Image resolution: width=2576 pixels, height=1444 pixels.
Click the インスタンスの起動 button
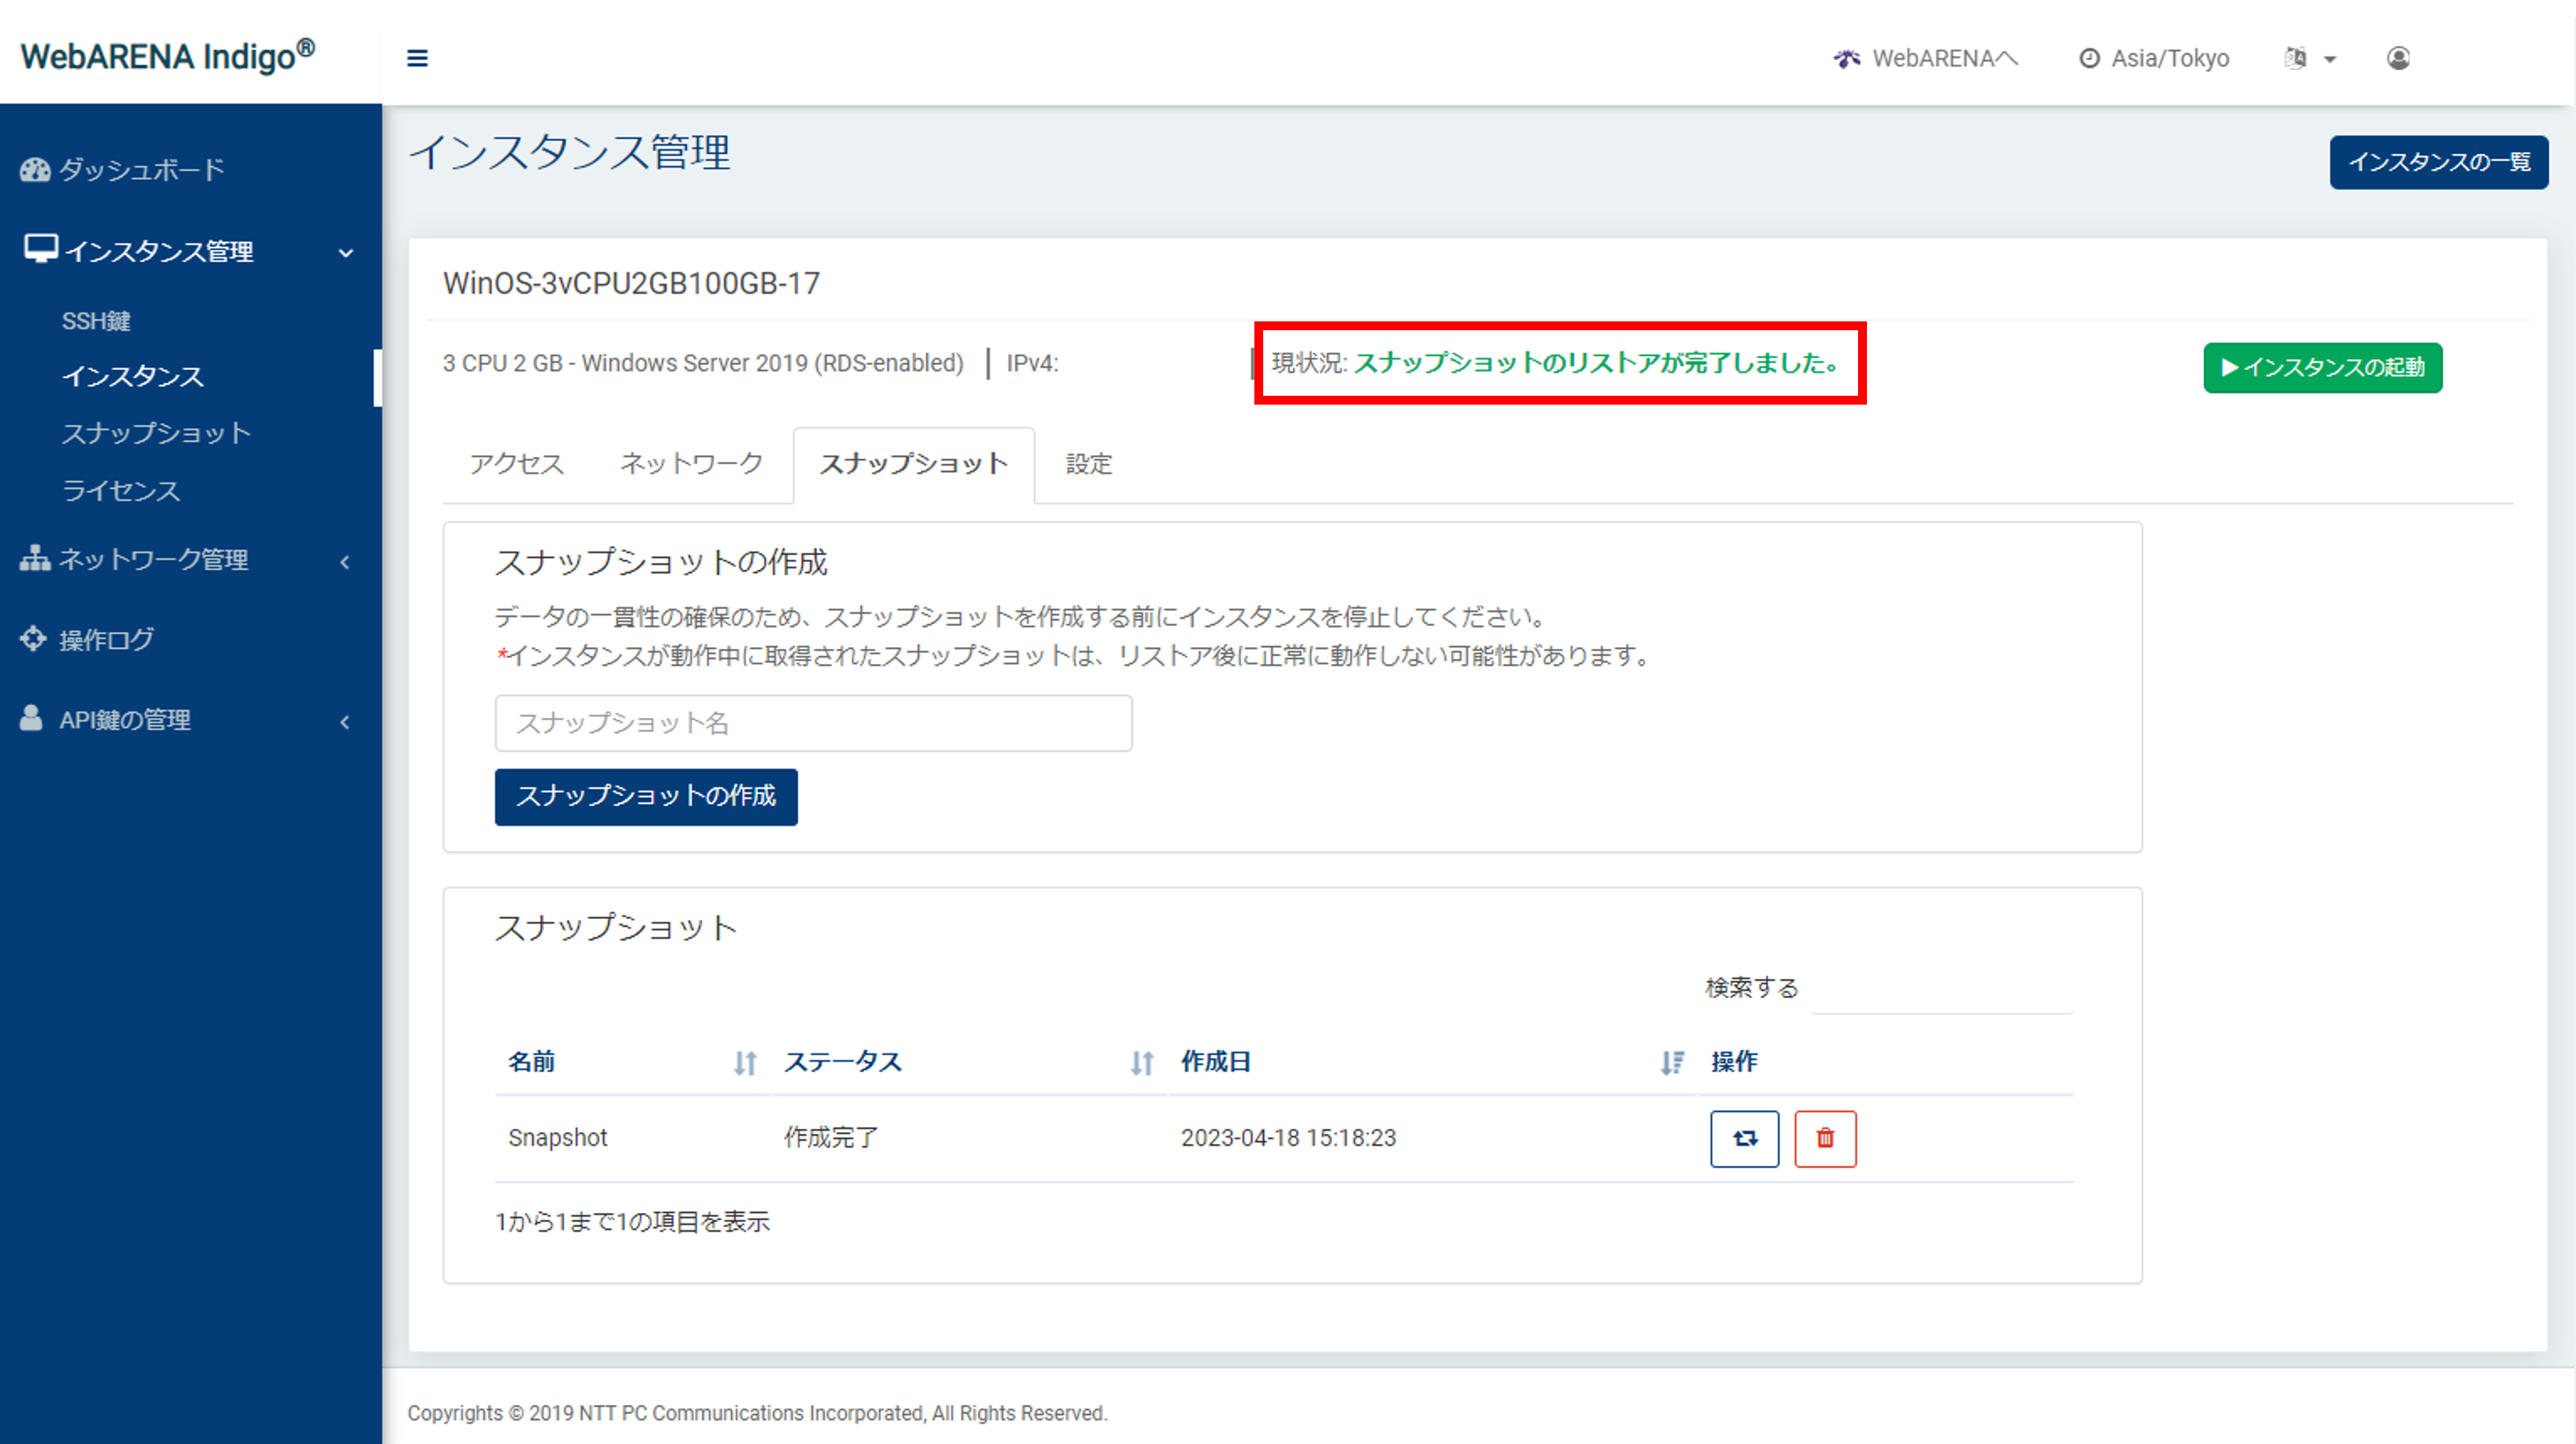2322,367
